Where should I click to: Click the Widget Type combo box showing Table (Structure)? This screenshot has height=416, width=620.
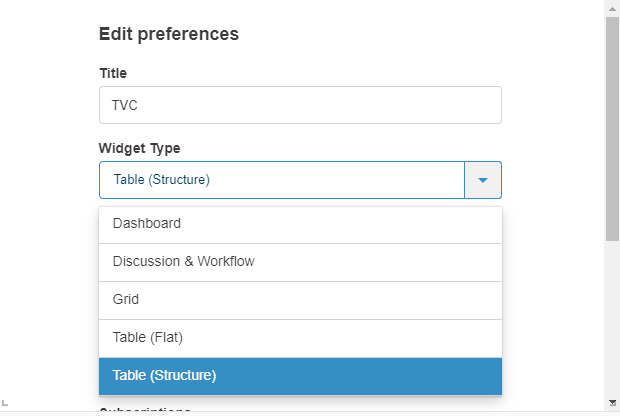pos(281,180)
